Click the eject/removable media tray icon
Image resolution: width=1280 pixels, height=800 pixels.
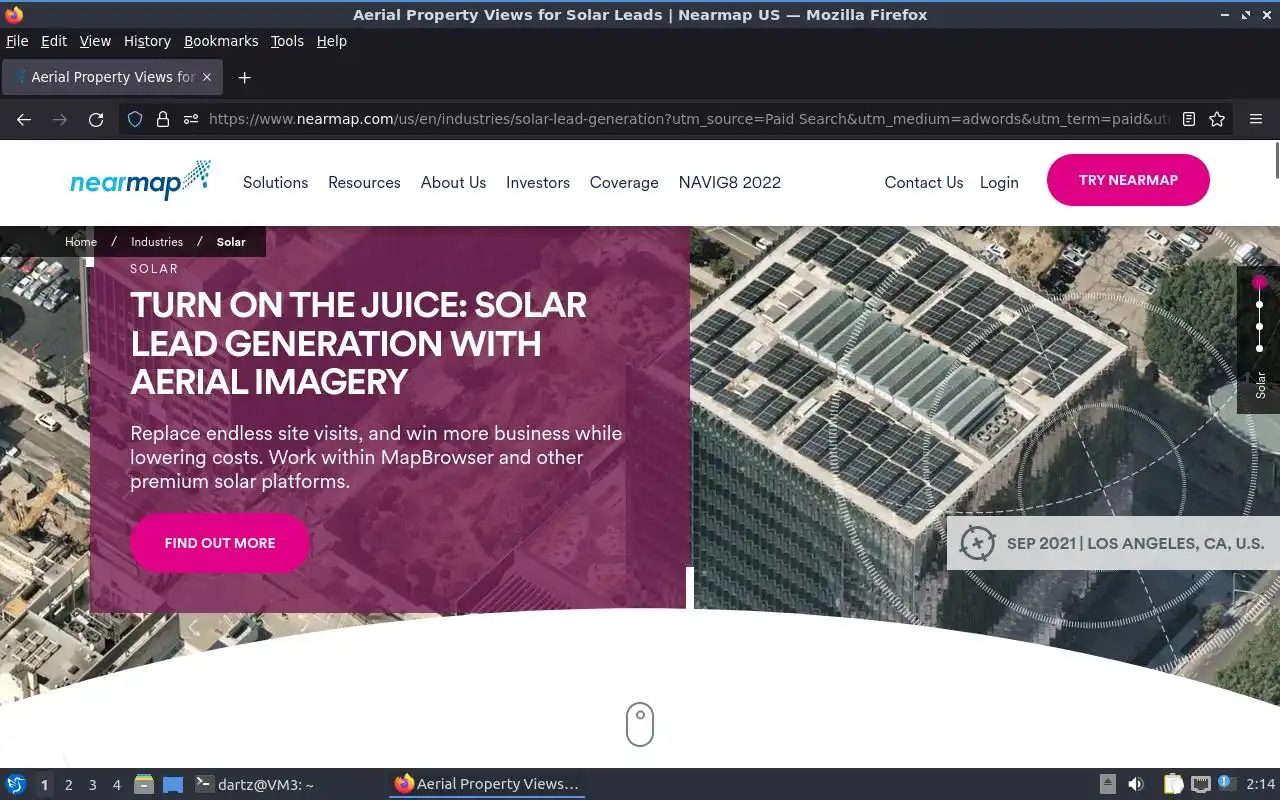(1108, 785)
